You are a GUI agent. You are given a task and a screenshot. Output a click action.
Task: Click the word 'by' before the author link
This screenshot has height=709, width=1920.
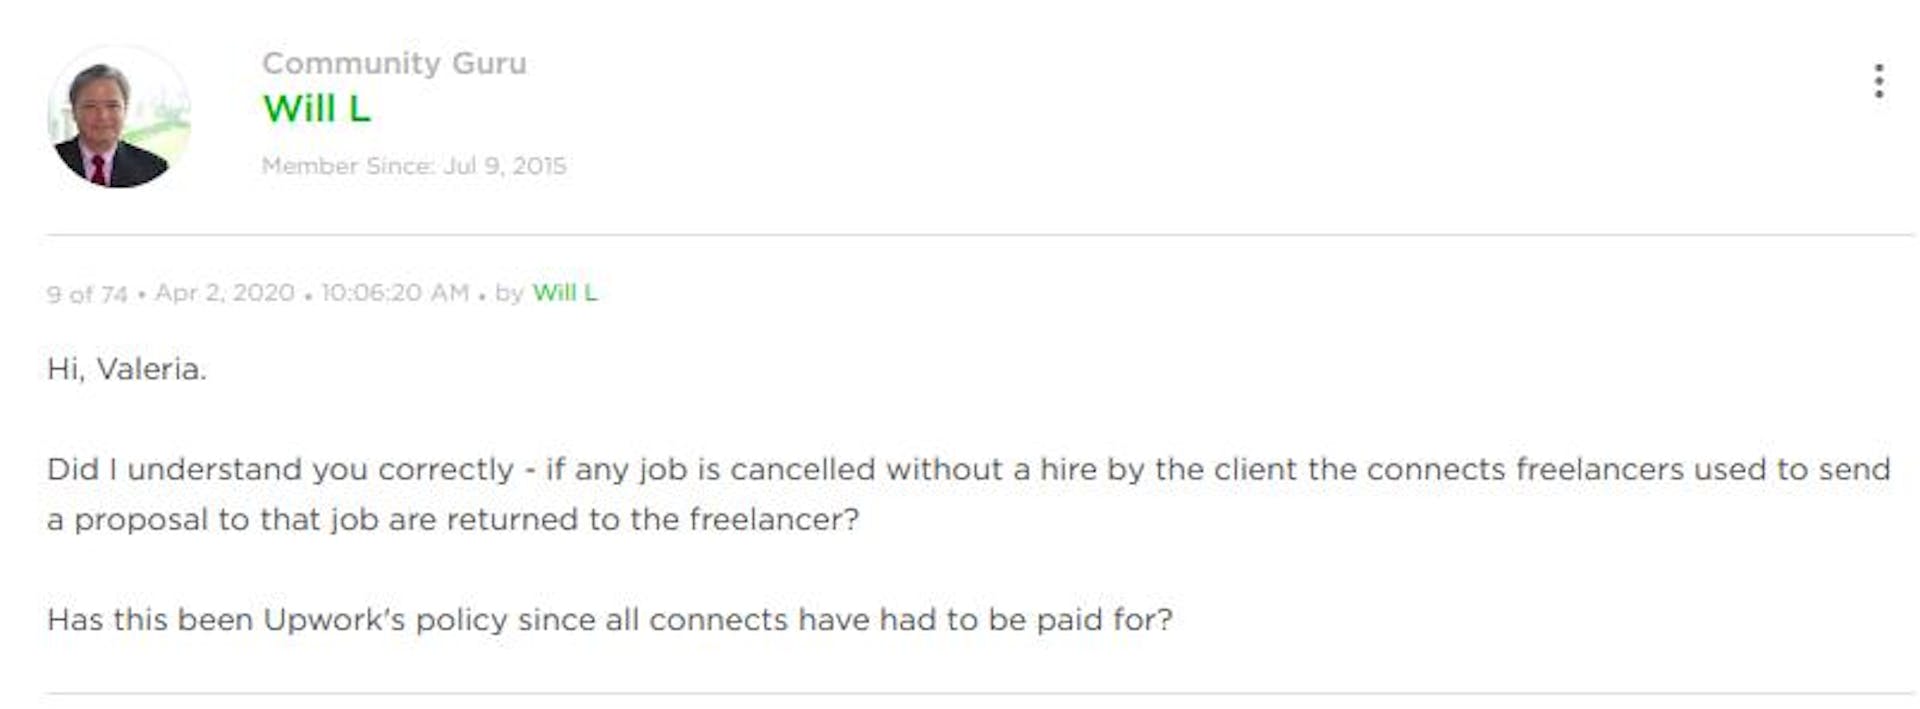coord(509,294)
